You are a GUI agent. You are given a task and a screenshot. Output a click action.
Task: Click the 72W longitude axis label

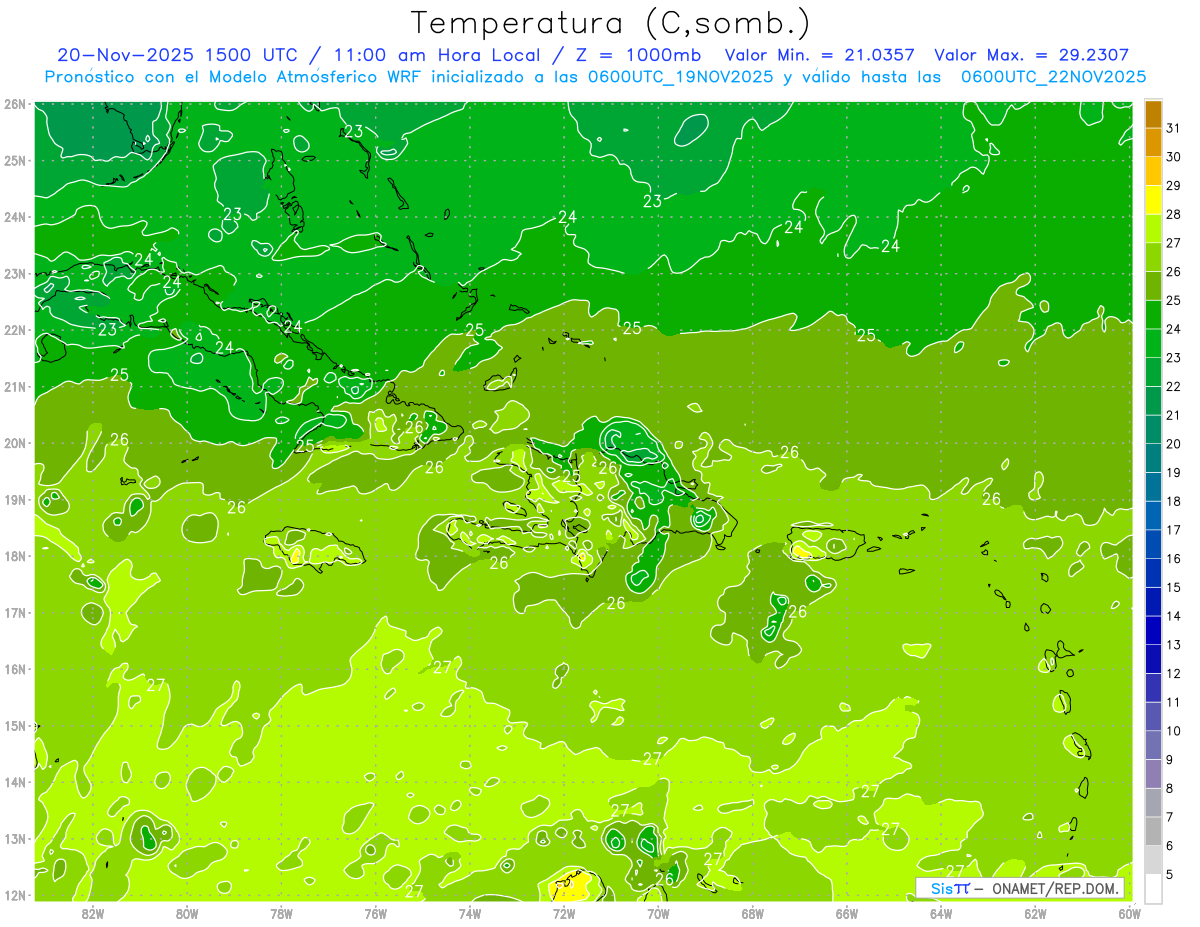coord(564,913)
